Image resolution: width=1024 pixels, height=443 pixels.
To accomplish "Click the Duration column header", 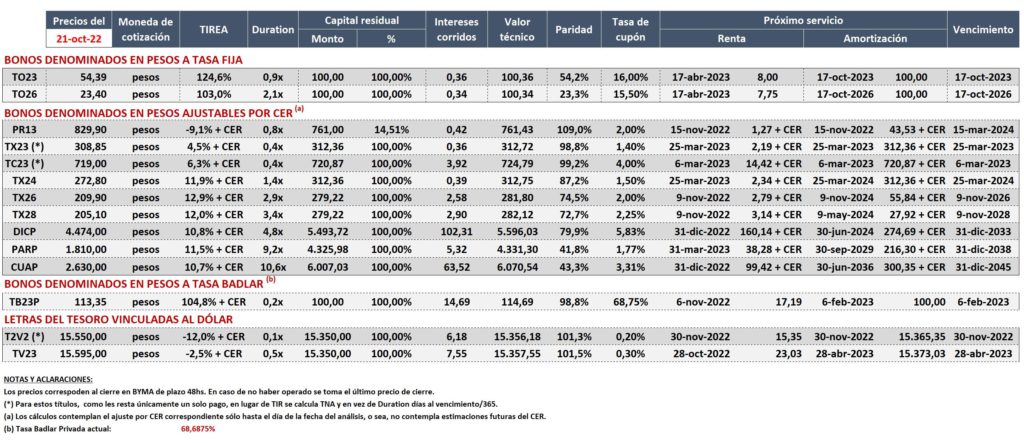I will [x=274, y=29].
